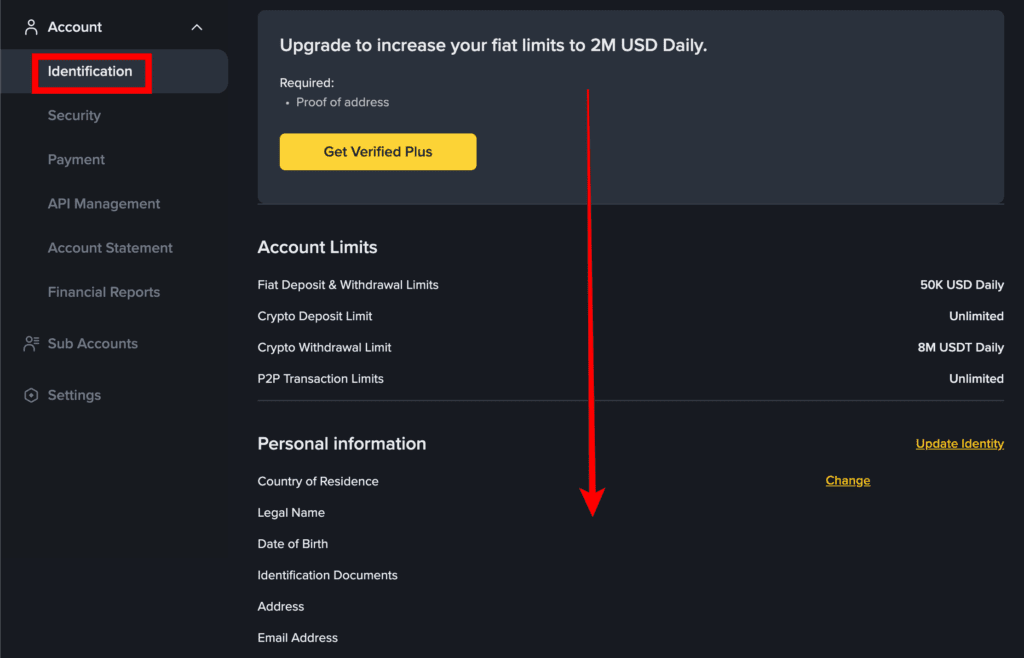Click the Sub Accounts people icon
The height and width of the screenshot is (658, 1024).
click(31, 344)
